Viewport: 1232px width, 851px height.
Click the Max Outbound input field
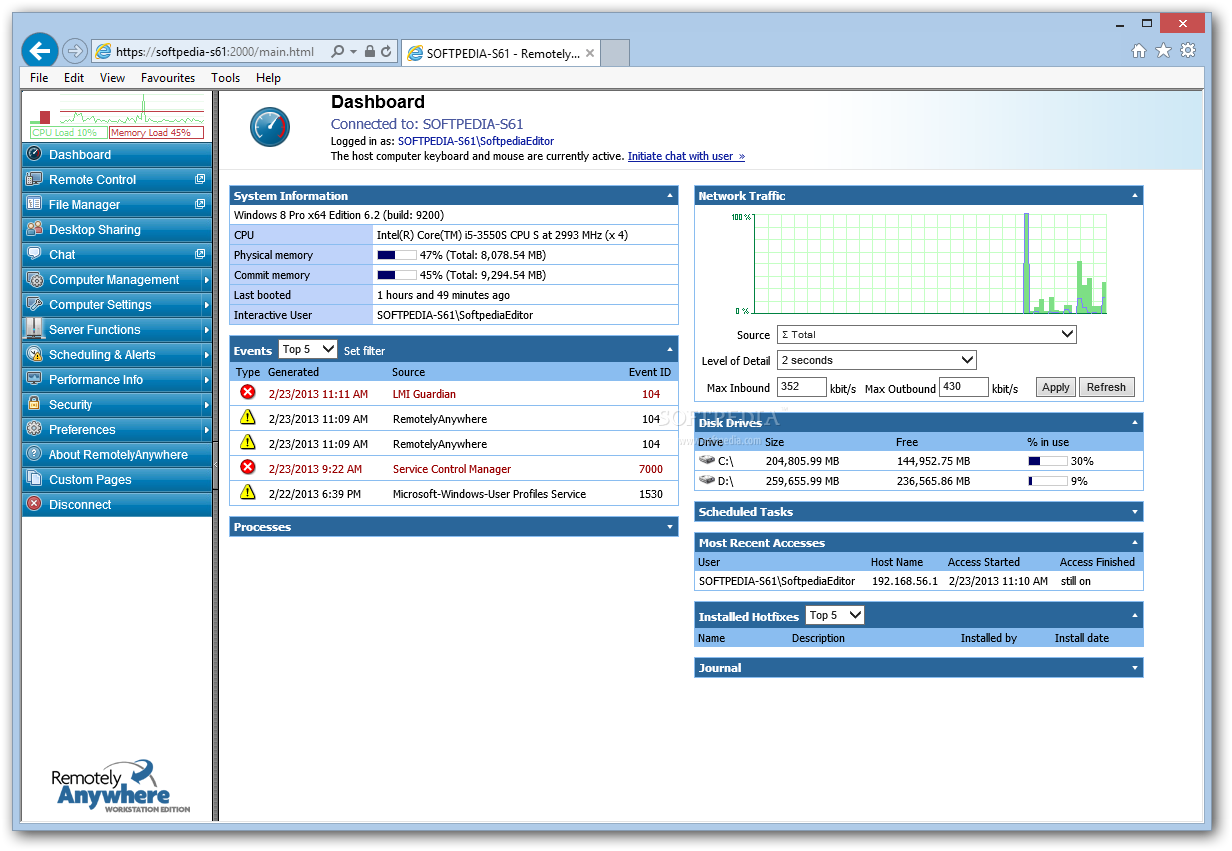(x=964, y=387)
